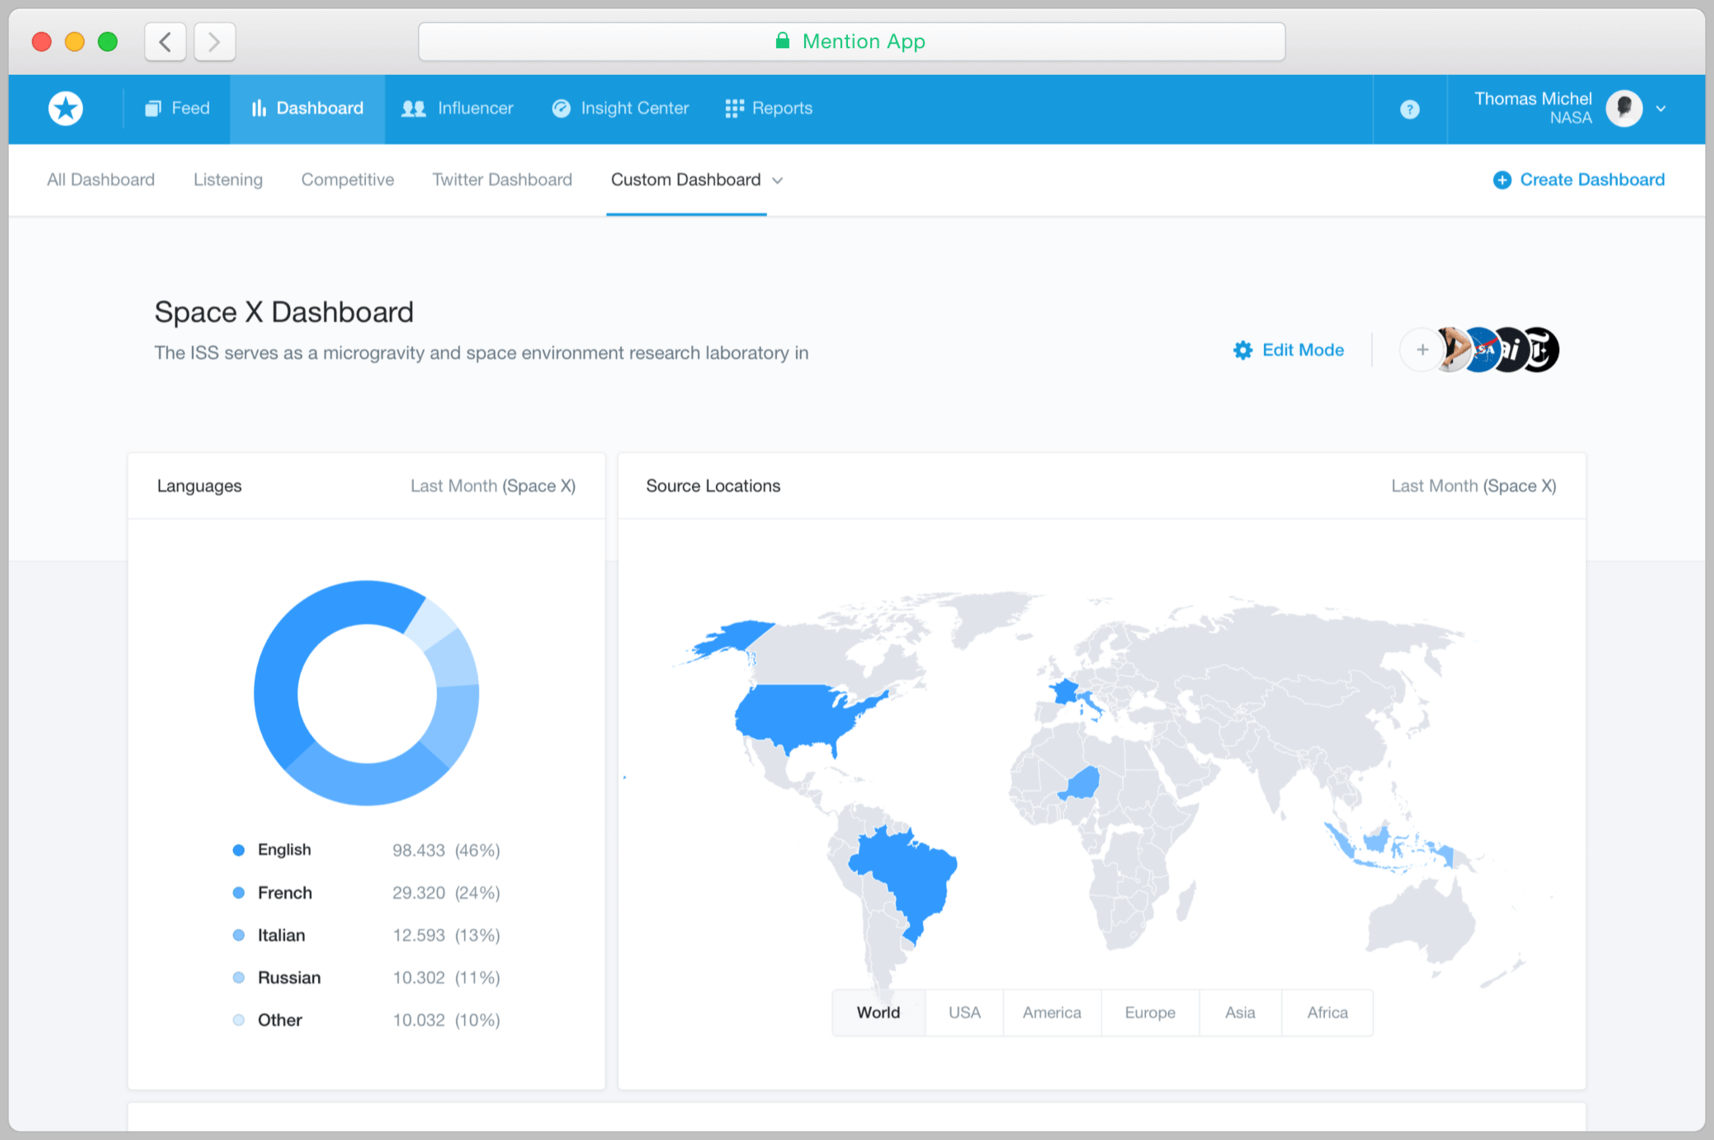The height and width of the screenshot is (1140, 1714).
Task: Click the English legend color dot
Action: click(238, 850)
